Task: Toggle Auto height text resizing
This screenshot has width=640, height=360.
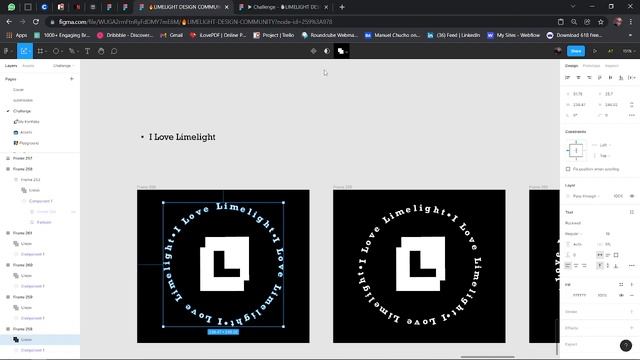Action: [x=608, y=255]
